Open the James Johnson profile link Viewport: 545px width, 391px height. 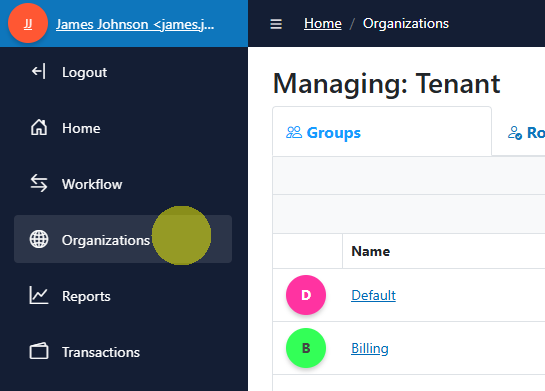(x=135, y=24)
